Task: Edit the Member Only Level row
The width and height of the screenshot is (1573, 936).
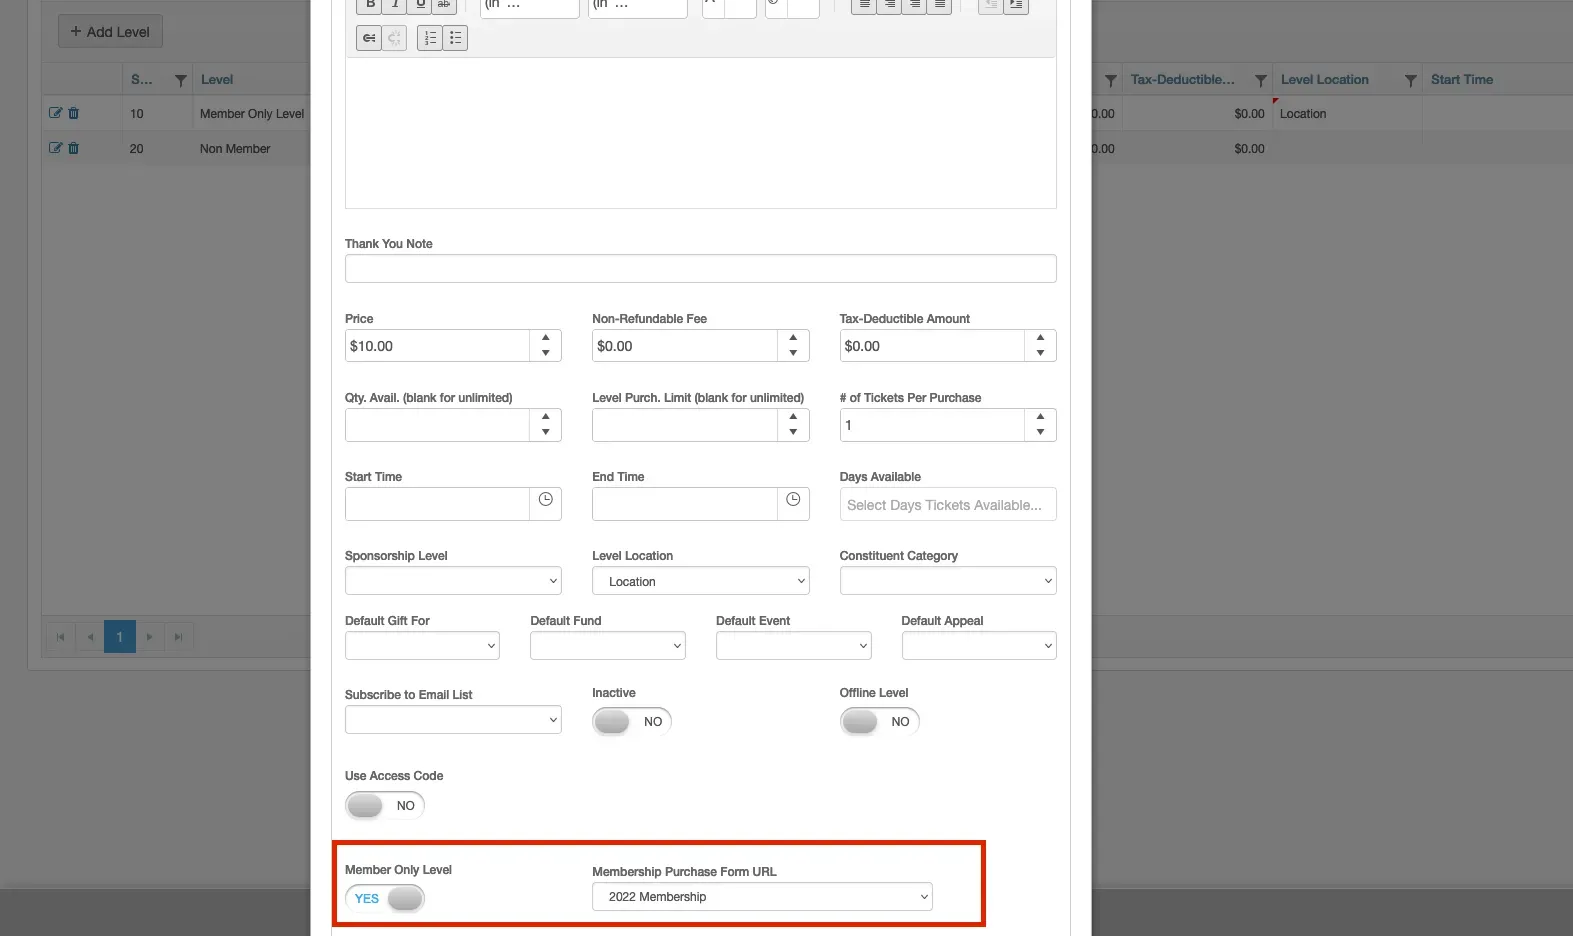Action: [x=56, y=113]
